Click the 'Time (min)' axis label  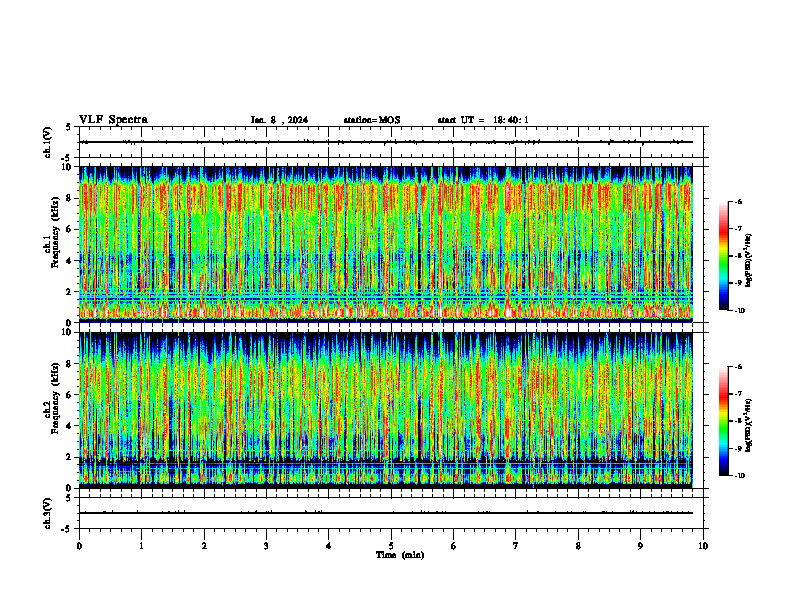coord(400,555)
